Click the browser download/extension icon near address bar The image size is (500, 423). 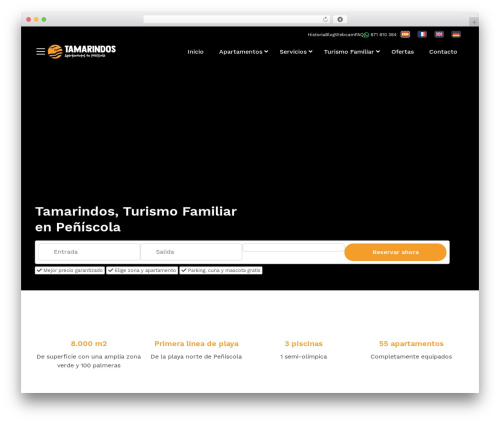click(340, 19)
